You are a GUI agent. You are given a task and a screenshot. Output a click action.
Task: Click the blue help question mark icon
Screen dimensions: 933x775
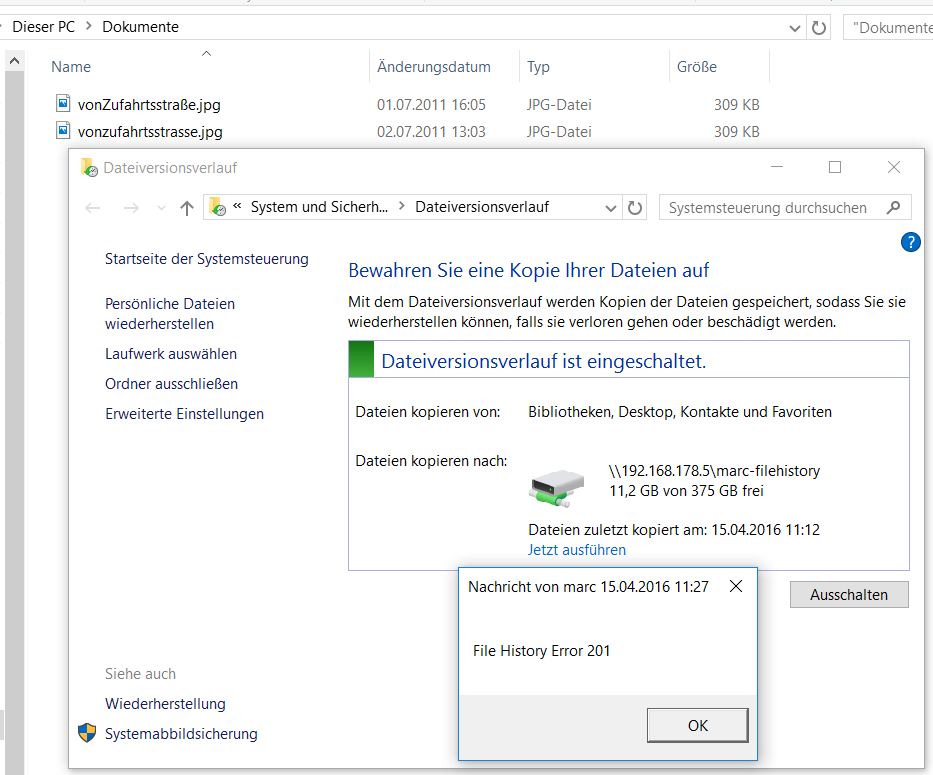point(910,242)
